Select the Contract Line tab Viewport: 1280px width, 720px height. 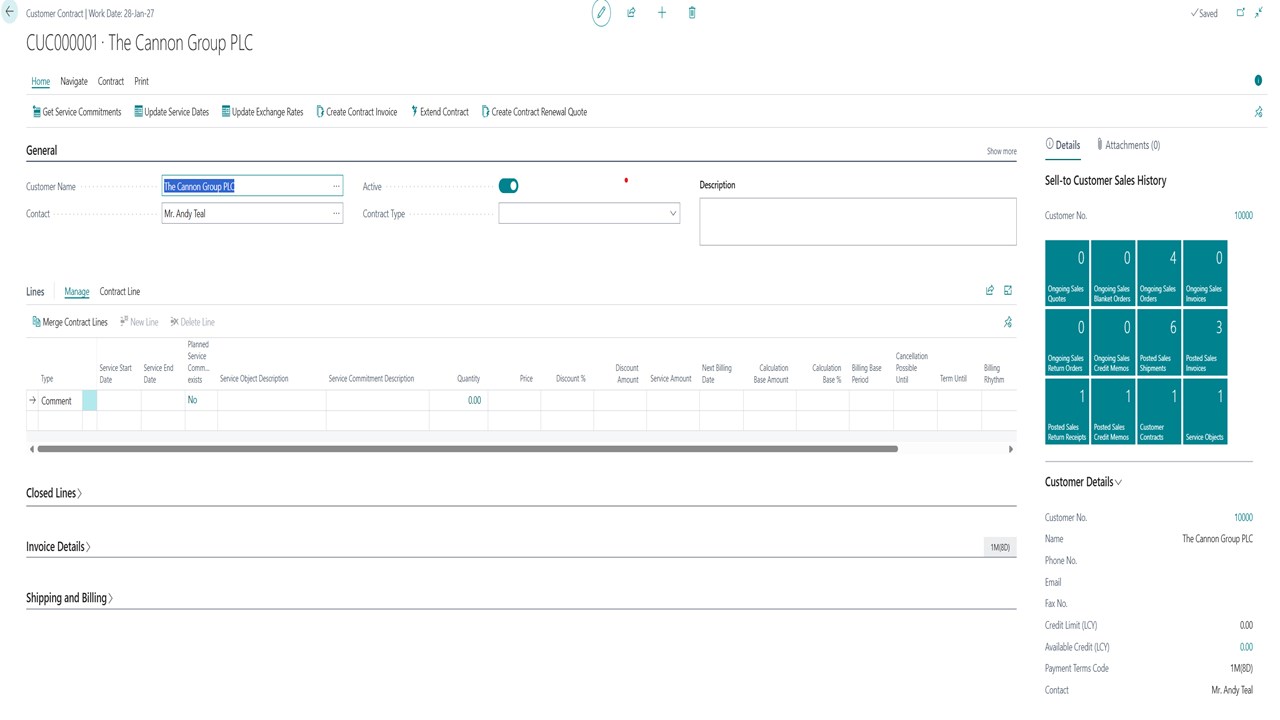coord(120,291)
